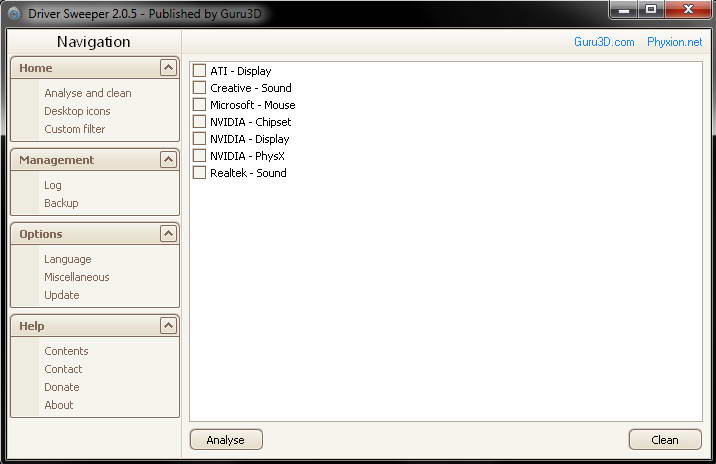Screen dimensions: 716x464
Task: Collapse the Management navigation section
Action: pyautogui.click(x=168, y=160)
